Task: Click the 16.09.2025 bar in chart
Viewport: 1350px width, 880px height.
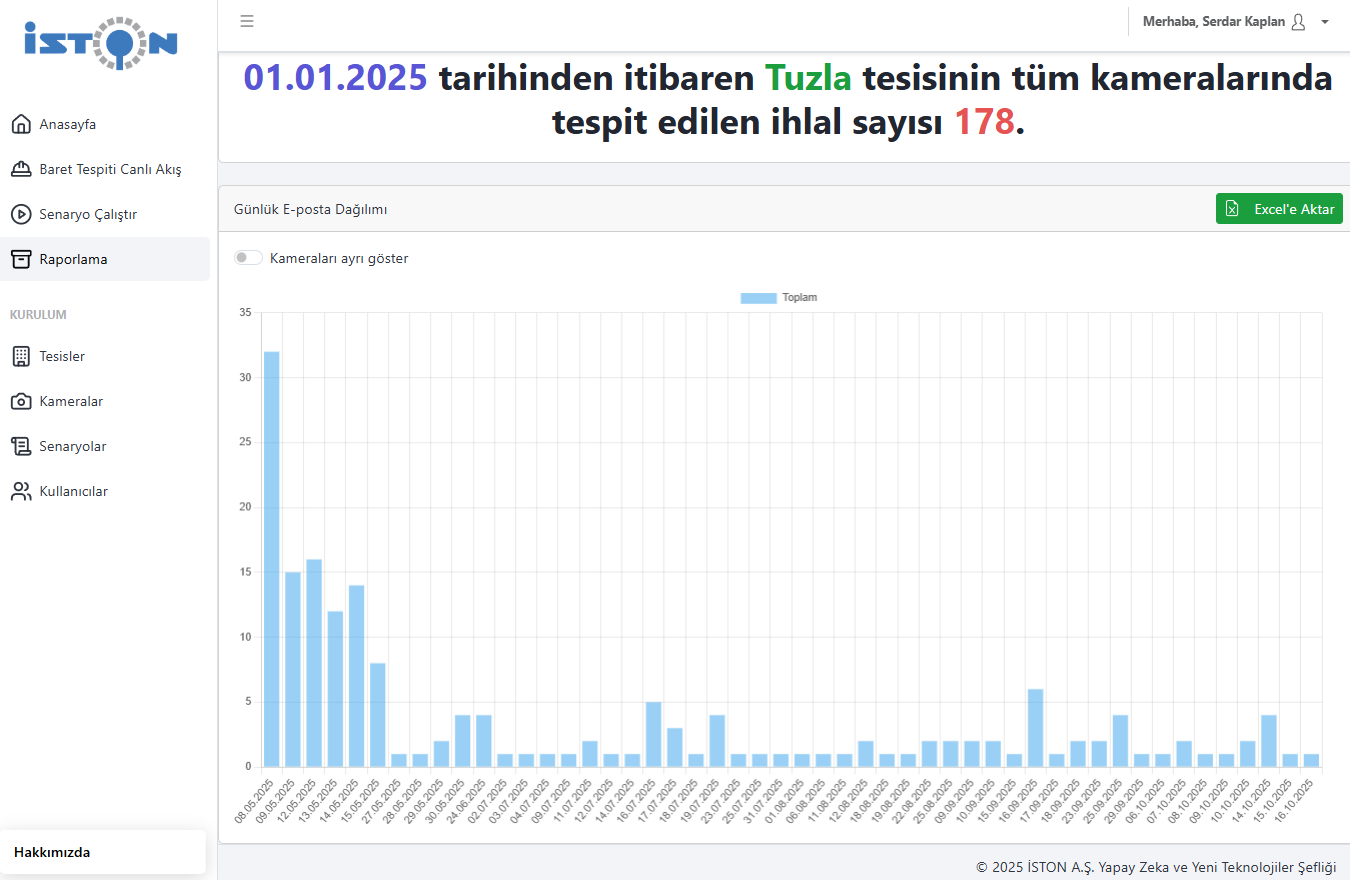Action: [x=1035, y=728]
